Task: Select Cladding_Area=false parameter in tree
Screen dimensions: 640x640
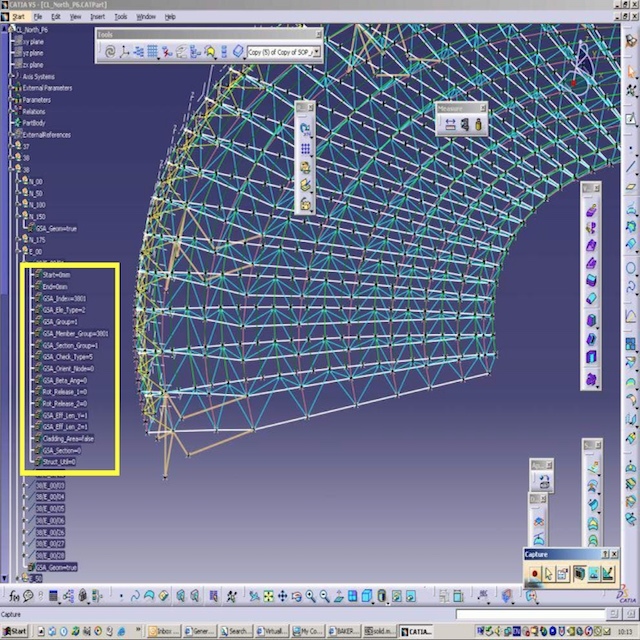Action: (68, 438)
